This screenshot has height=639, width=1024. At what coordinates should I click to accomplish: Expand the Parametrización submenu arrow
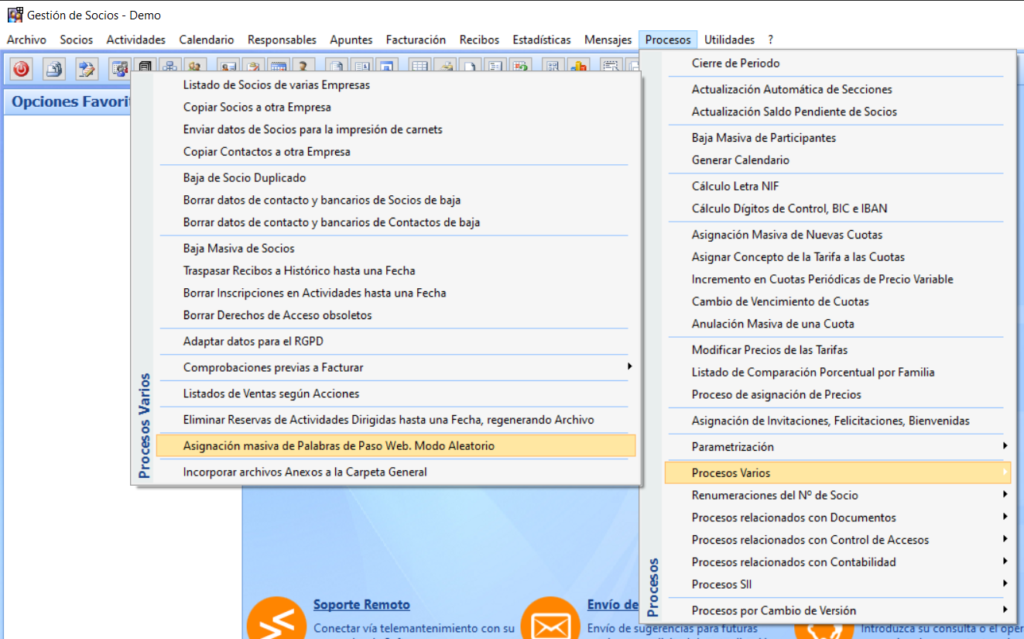click(x=1003, y=446)
